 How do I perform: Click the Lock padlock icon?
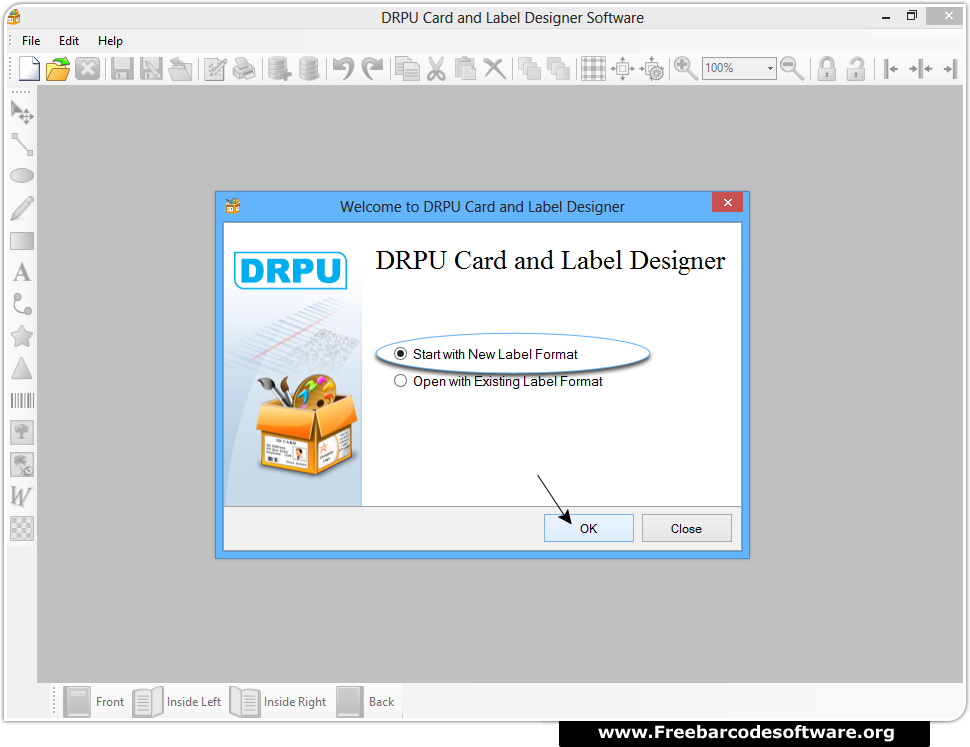click(x=826, y=69)
